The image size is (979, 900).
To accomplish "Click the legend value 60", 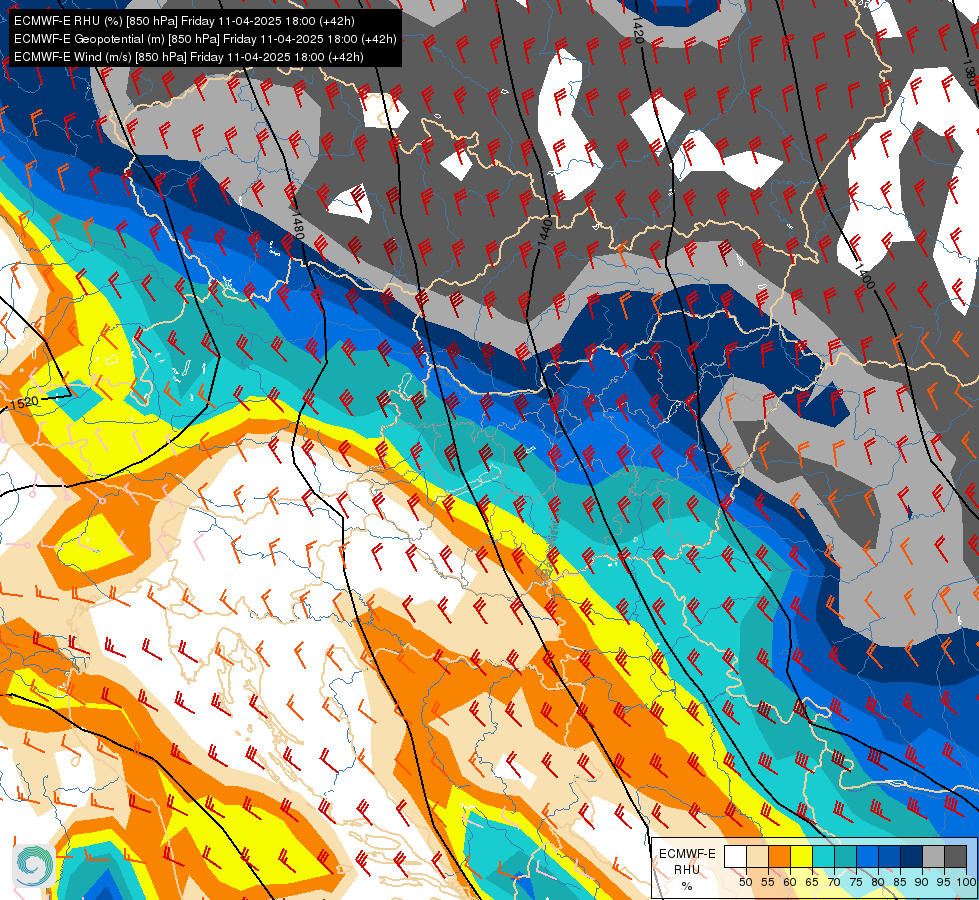I will click(790, 882).
